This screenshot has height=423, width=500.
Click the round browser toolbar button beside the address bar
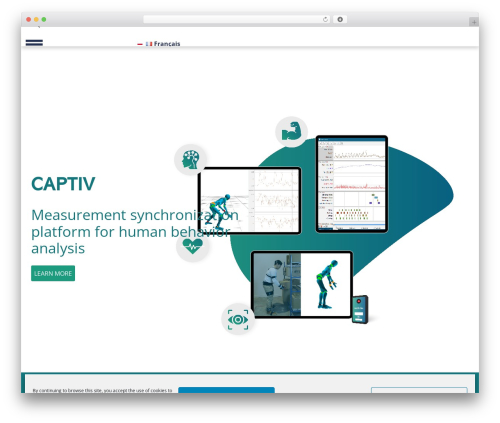[340, 19]
